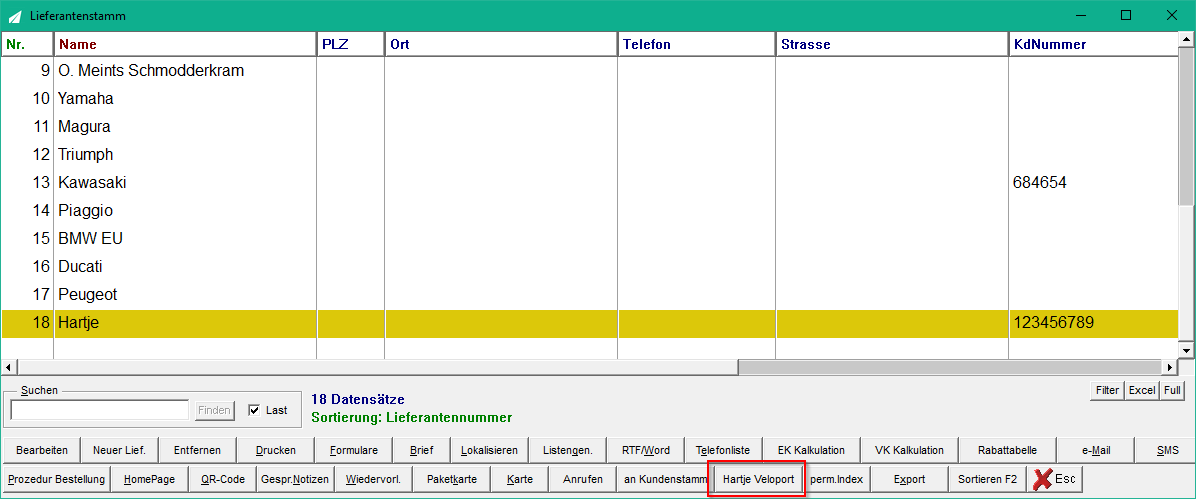This screenshot has width=1196, height=499.
Task: Select the highlighted Hartje row
Action: [x=590, y=323]
